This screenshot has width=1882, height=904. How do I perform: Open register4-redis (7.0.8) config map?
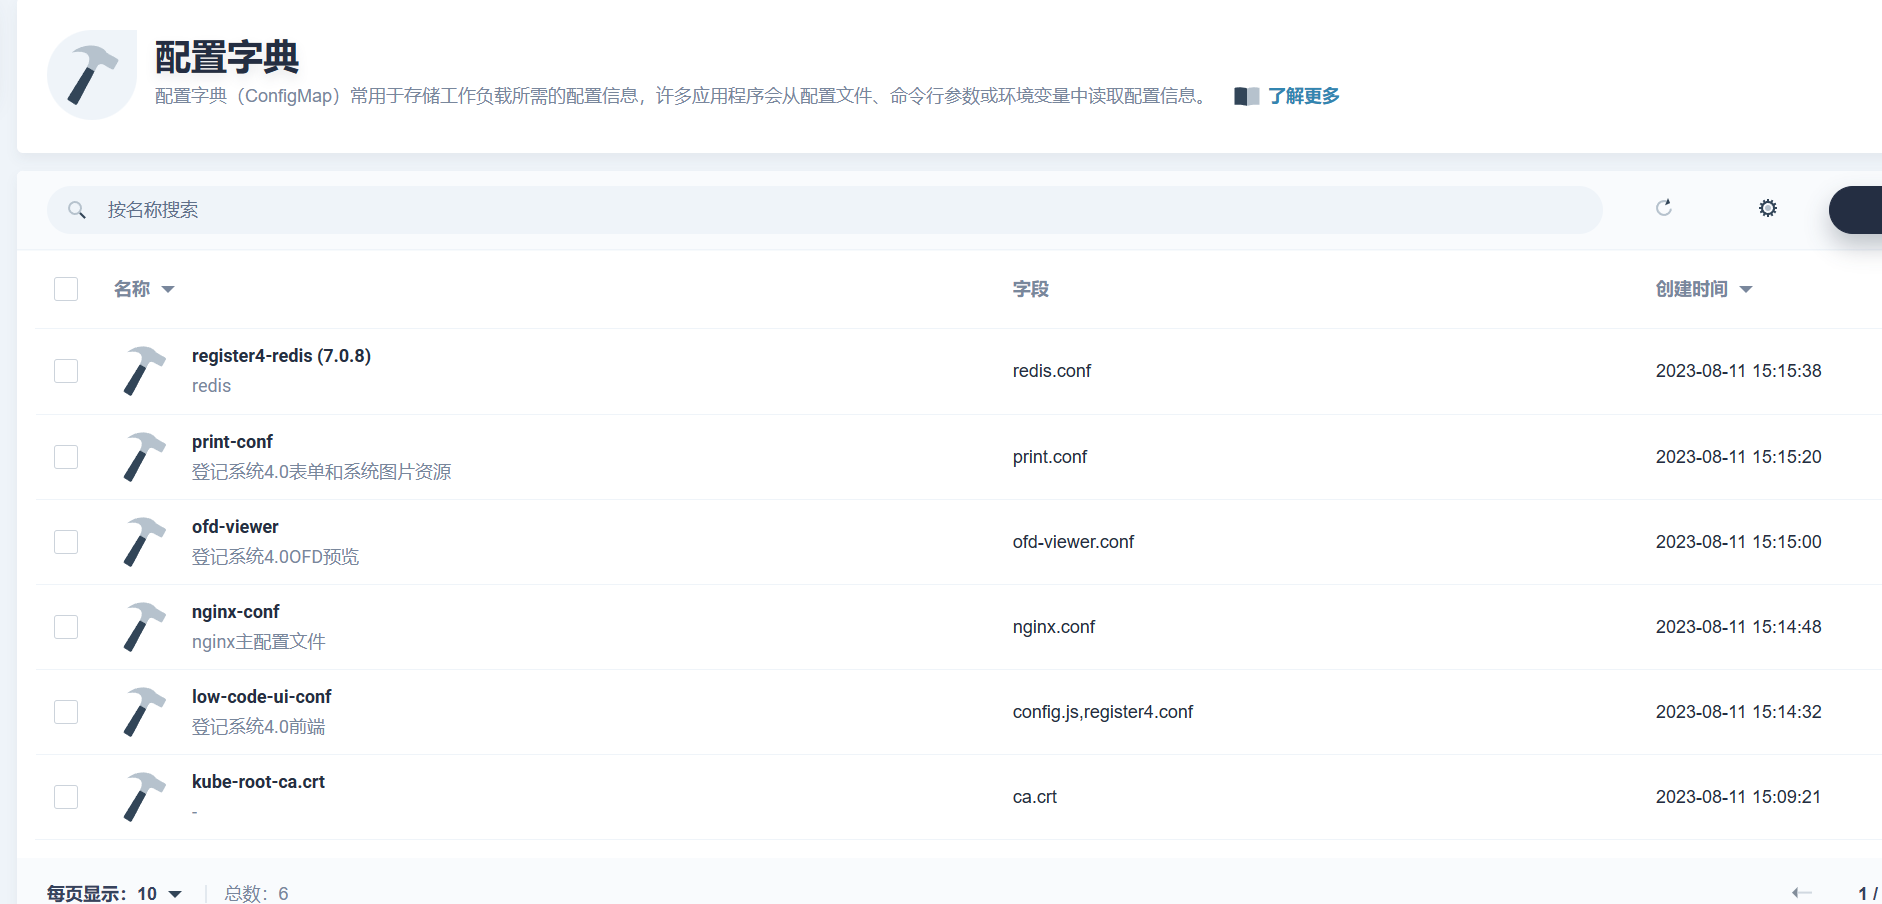pos(281,356)
